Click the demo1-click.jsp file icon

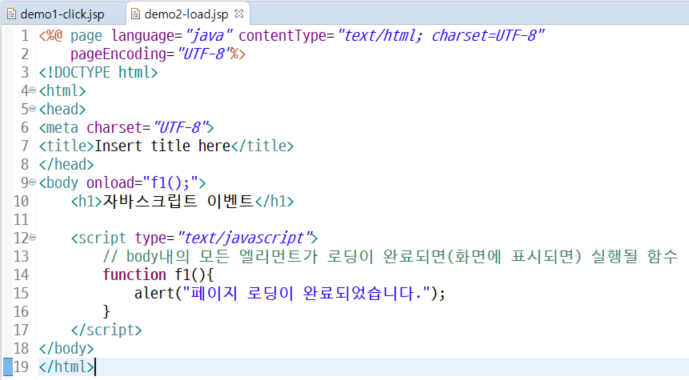pyautogui.click(x=12, y=14)
